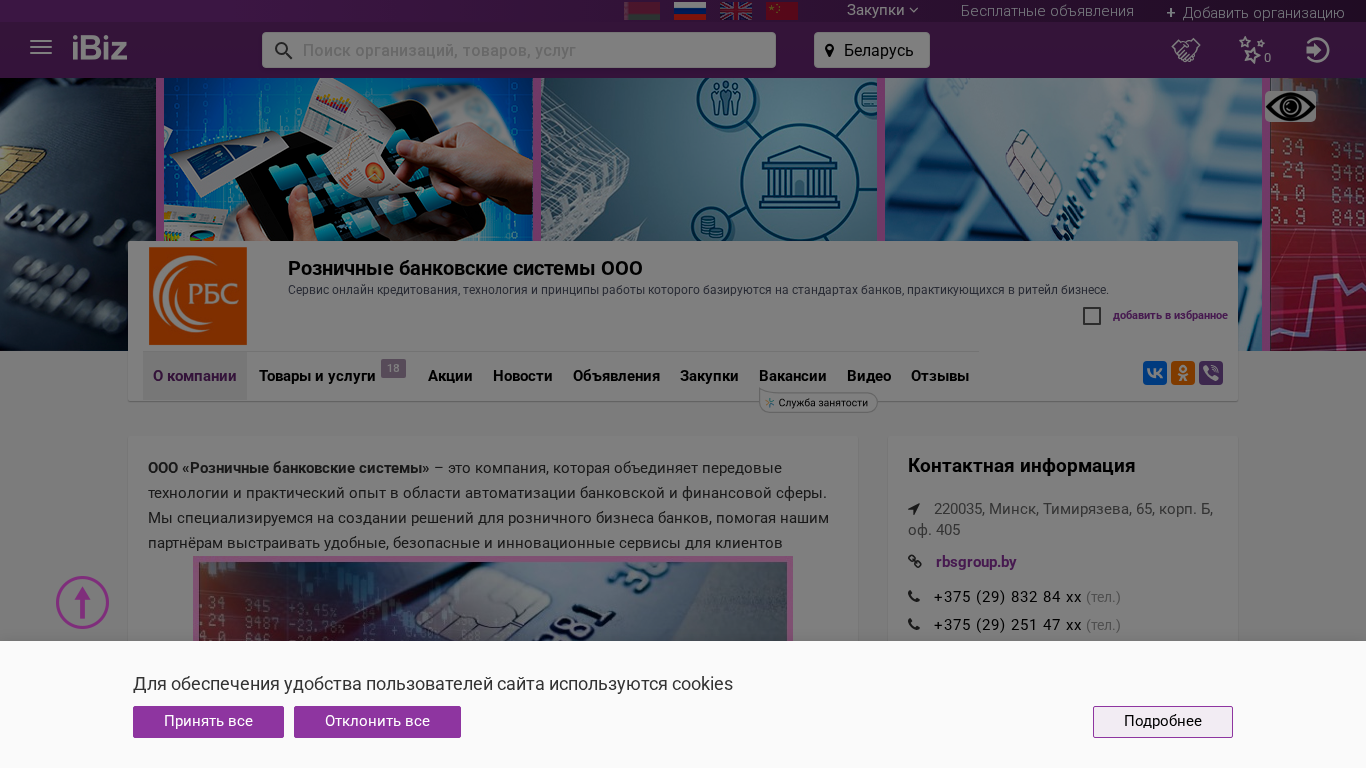Viewport: 1366px width, 768px height.
Task: Share via VK icon
Action: (1155, 373)
